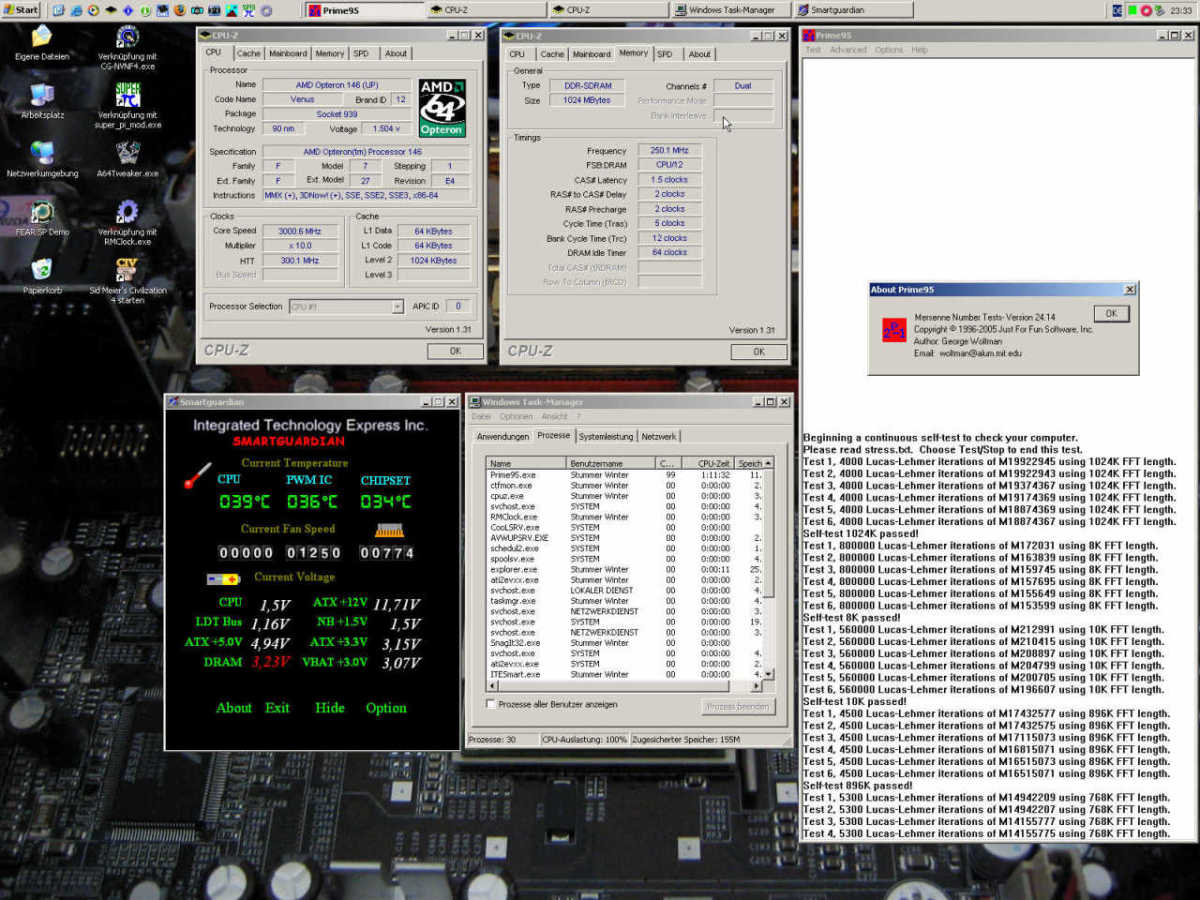The height and width of the screenshot is (900, 1200).
Task: Click the thermometer icon in Smartguardian
Action: point(197,475)
